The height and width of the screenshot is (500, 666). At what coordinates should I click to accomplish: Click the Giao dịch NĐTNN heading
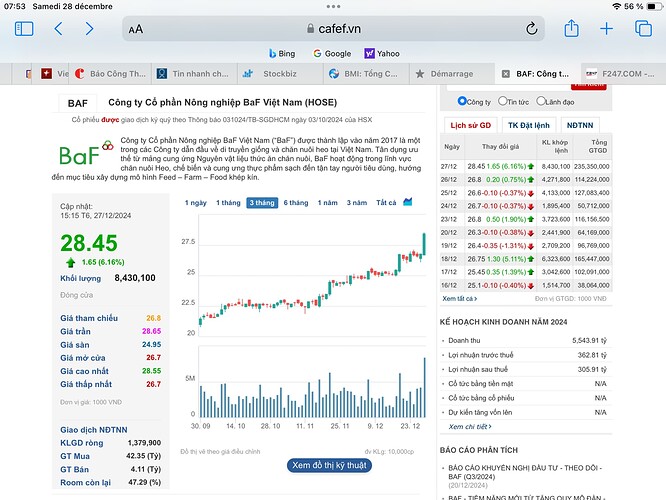click(94, 430)
